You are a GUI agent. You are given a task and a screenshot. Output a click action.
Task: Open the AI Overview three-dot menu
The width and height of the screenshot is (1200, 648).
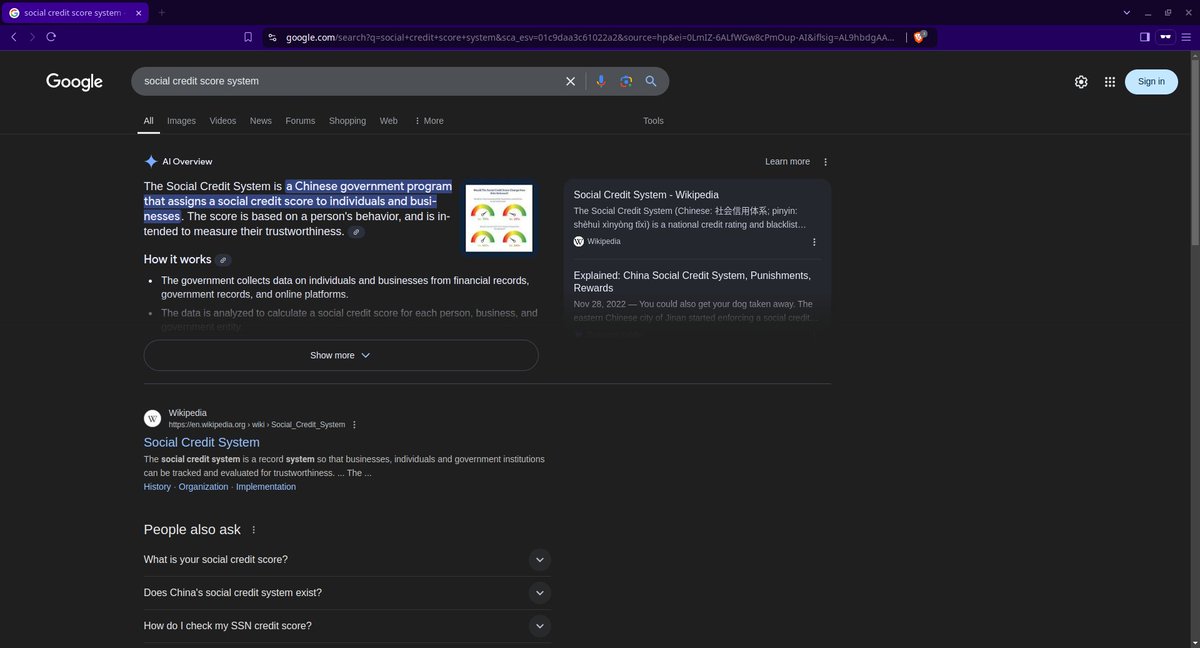pos(825,162)
